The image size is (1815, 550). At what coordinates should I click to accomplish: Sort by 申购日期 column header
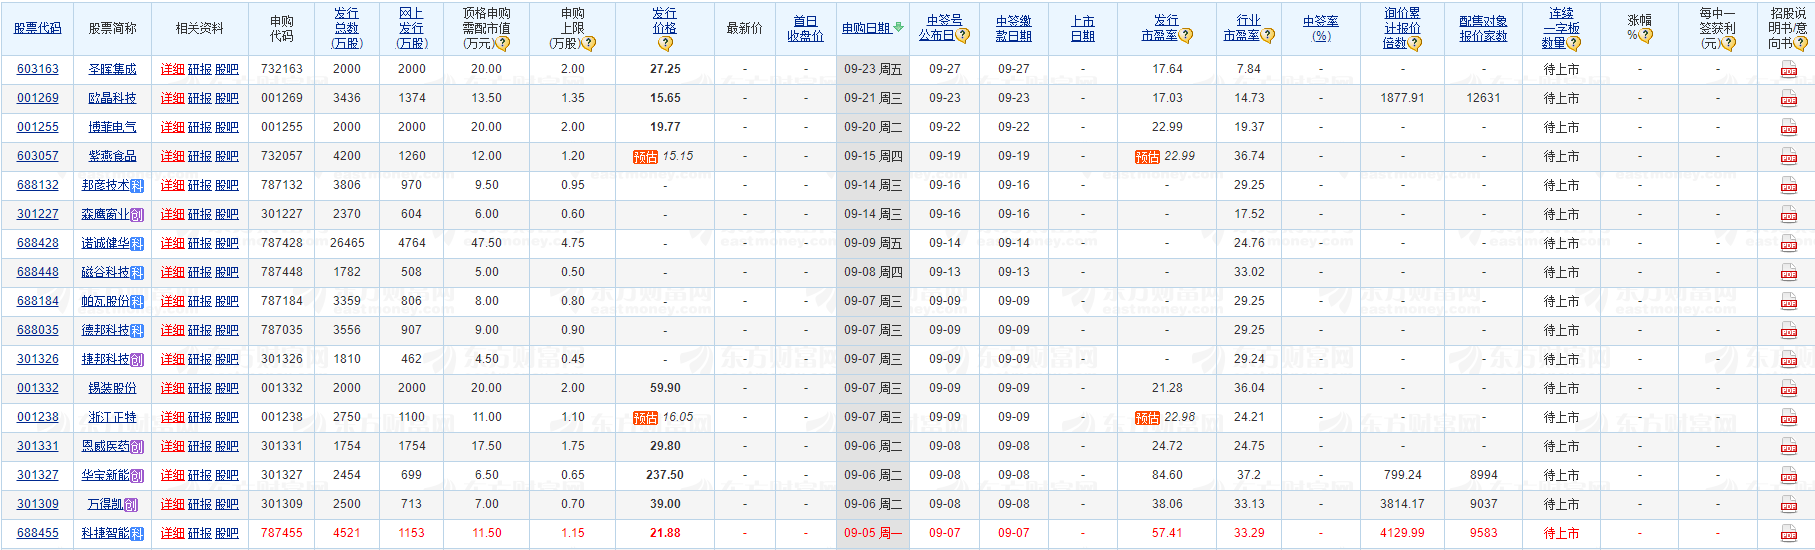[x=866, y=28]
